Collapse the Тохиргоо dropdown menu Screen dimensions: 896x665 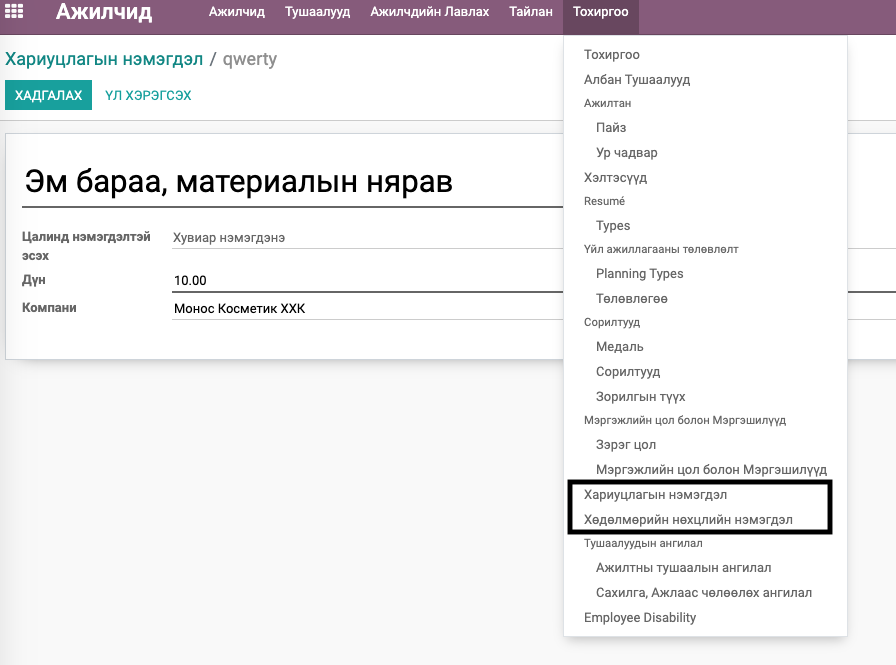tap(601, 12)
